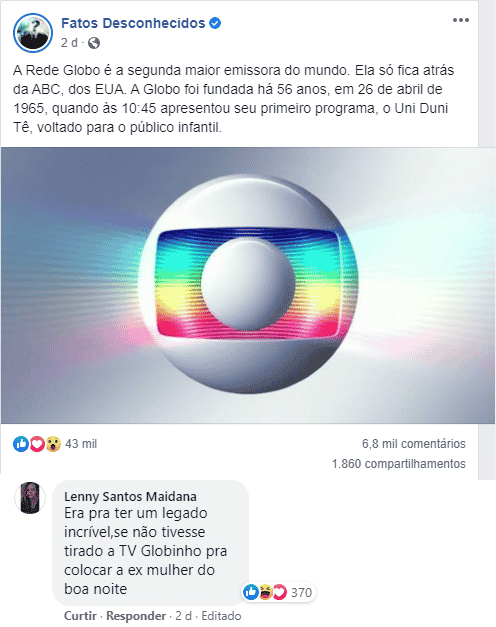The image size is (496, 627).
Task: Click the blue Like reaction icon under post
Action: pos(21,444)
